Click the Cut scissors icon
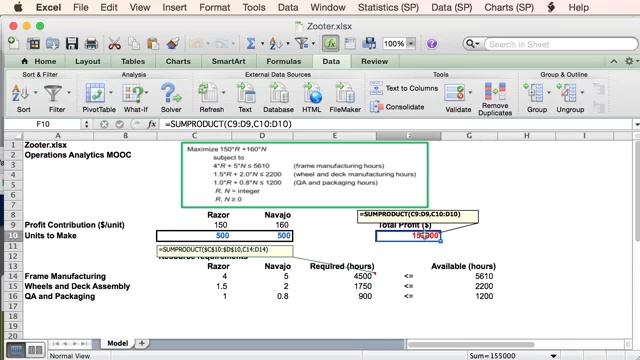 [114, 43]
